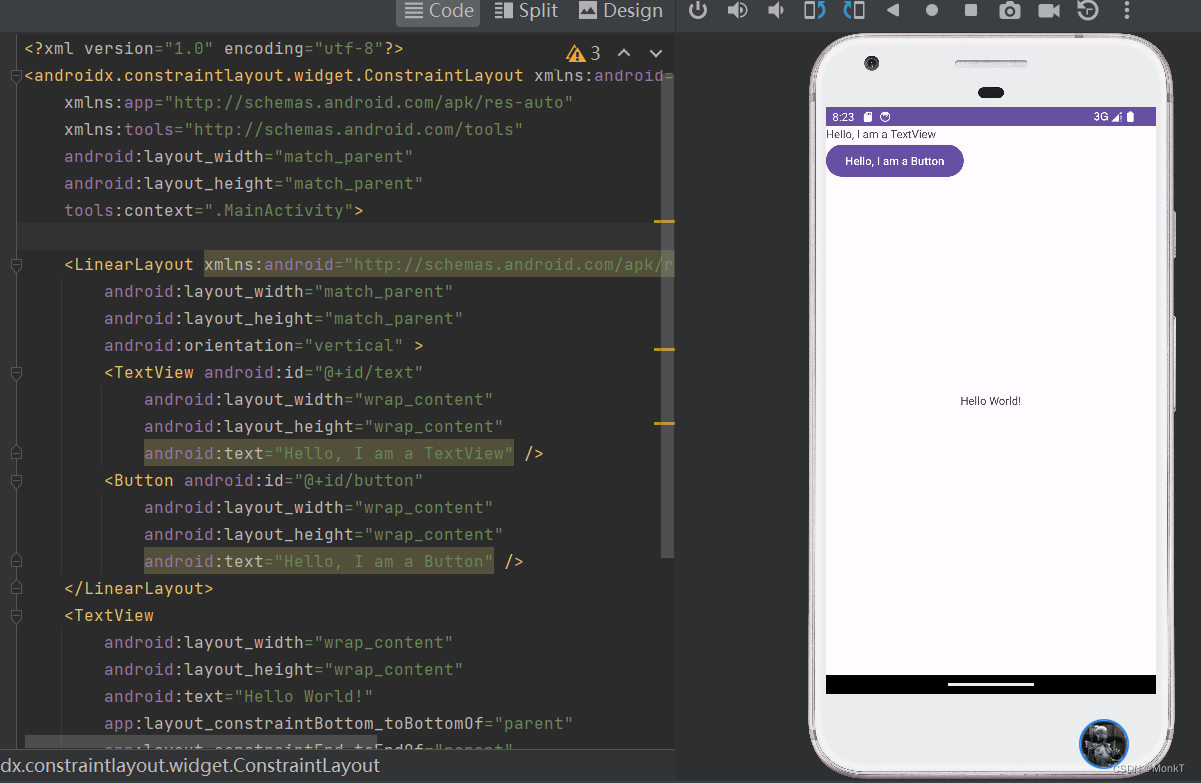The width and height of the screenshot is (1201, 783).
Task: Click the xmlns:app res-auto line
Action: 319,103
